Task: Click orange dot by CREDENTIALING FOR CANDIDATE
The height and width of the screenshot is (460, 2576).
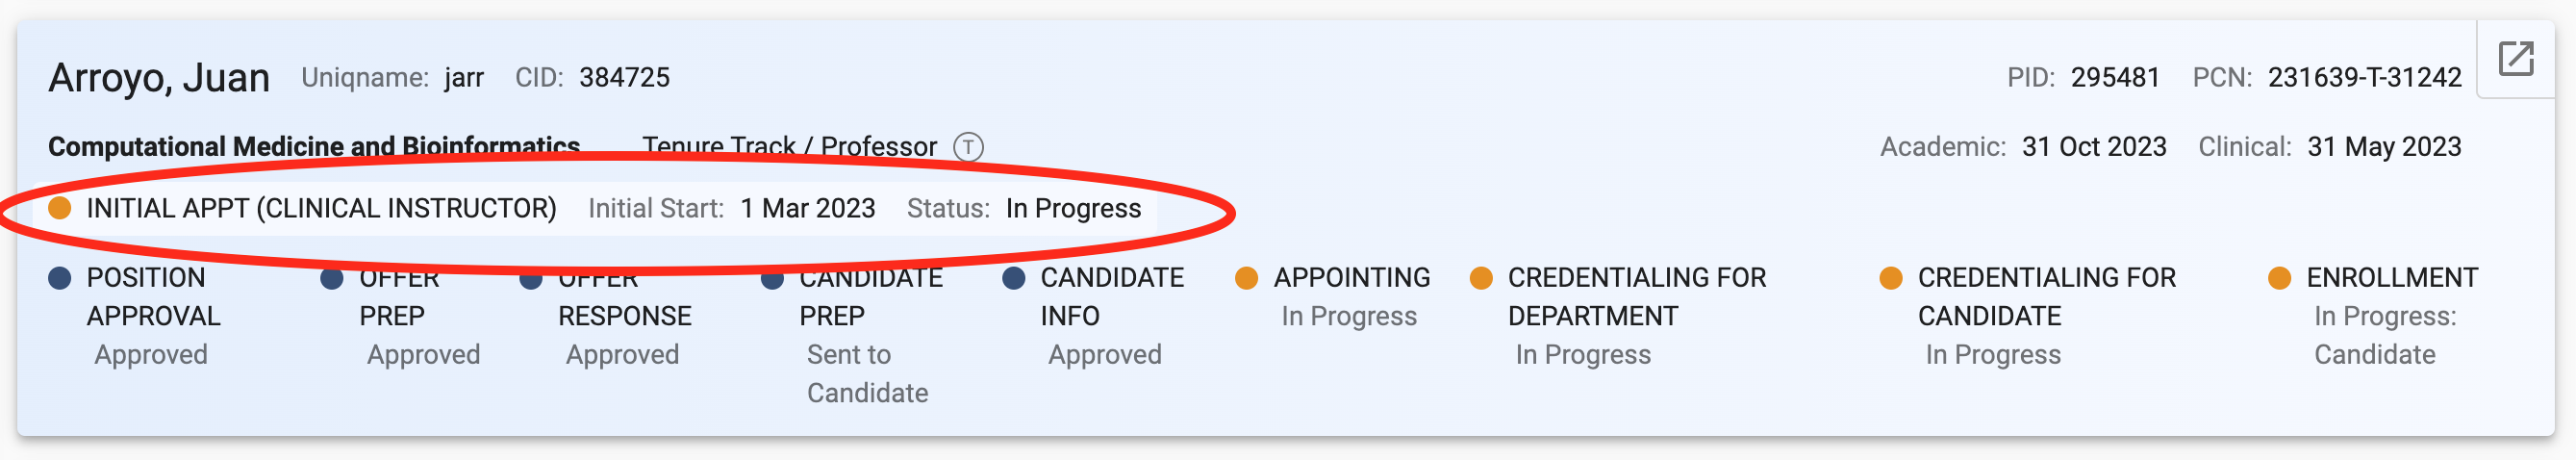Action: 1891,278
